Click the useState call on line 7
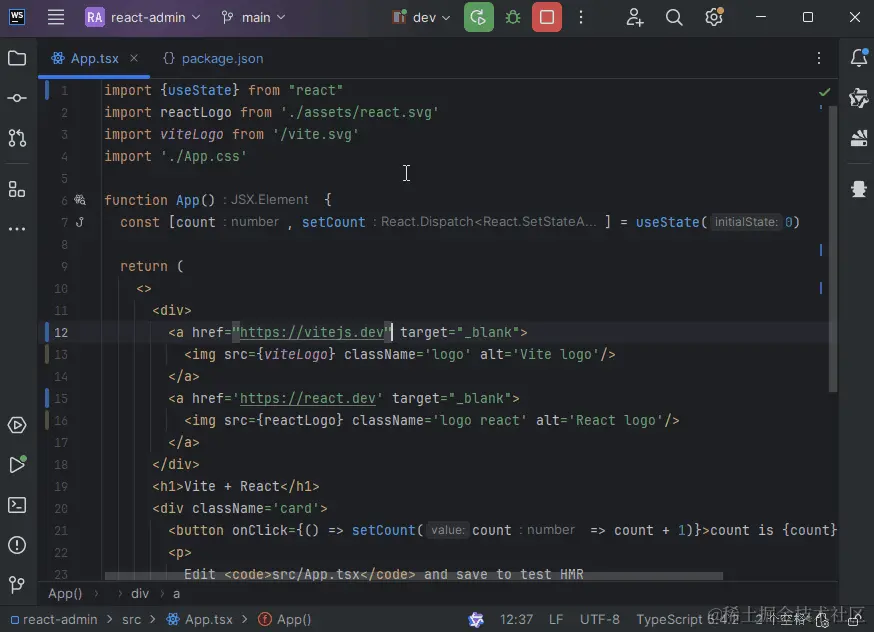The height and width of the screenshot is (632, 874). [x=667, y=222]
